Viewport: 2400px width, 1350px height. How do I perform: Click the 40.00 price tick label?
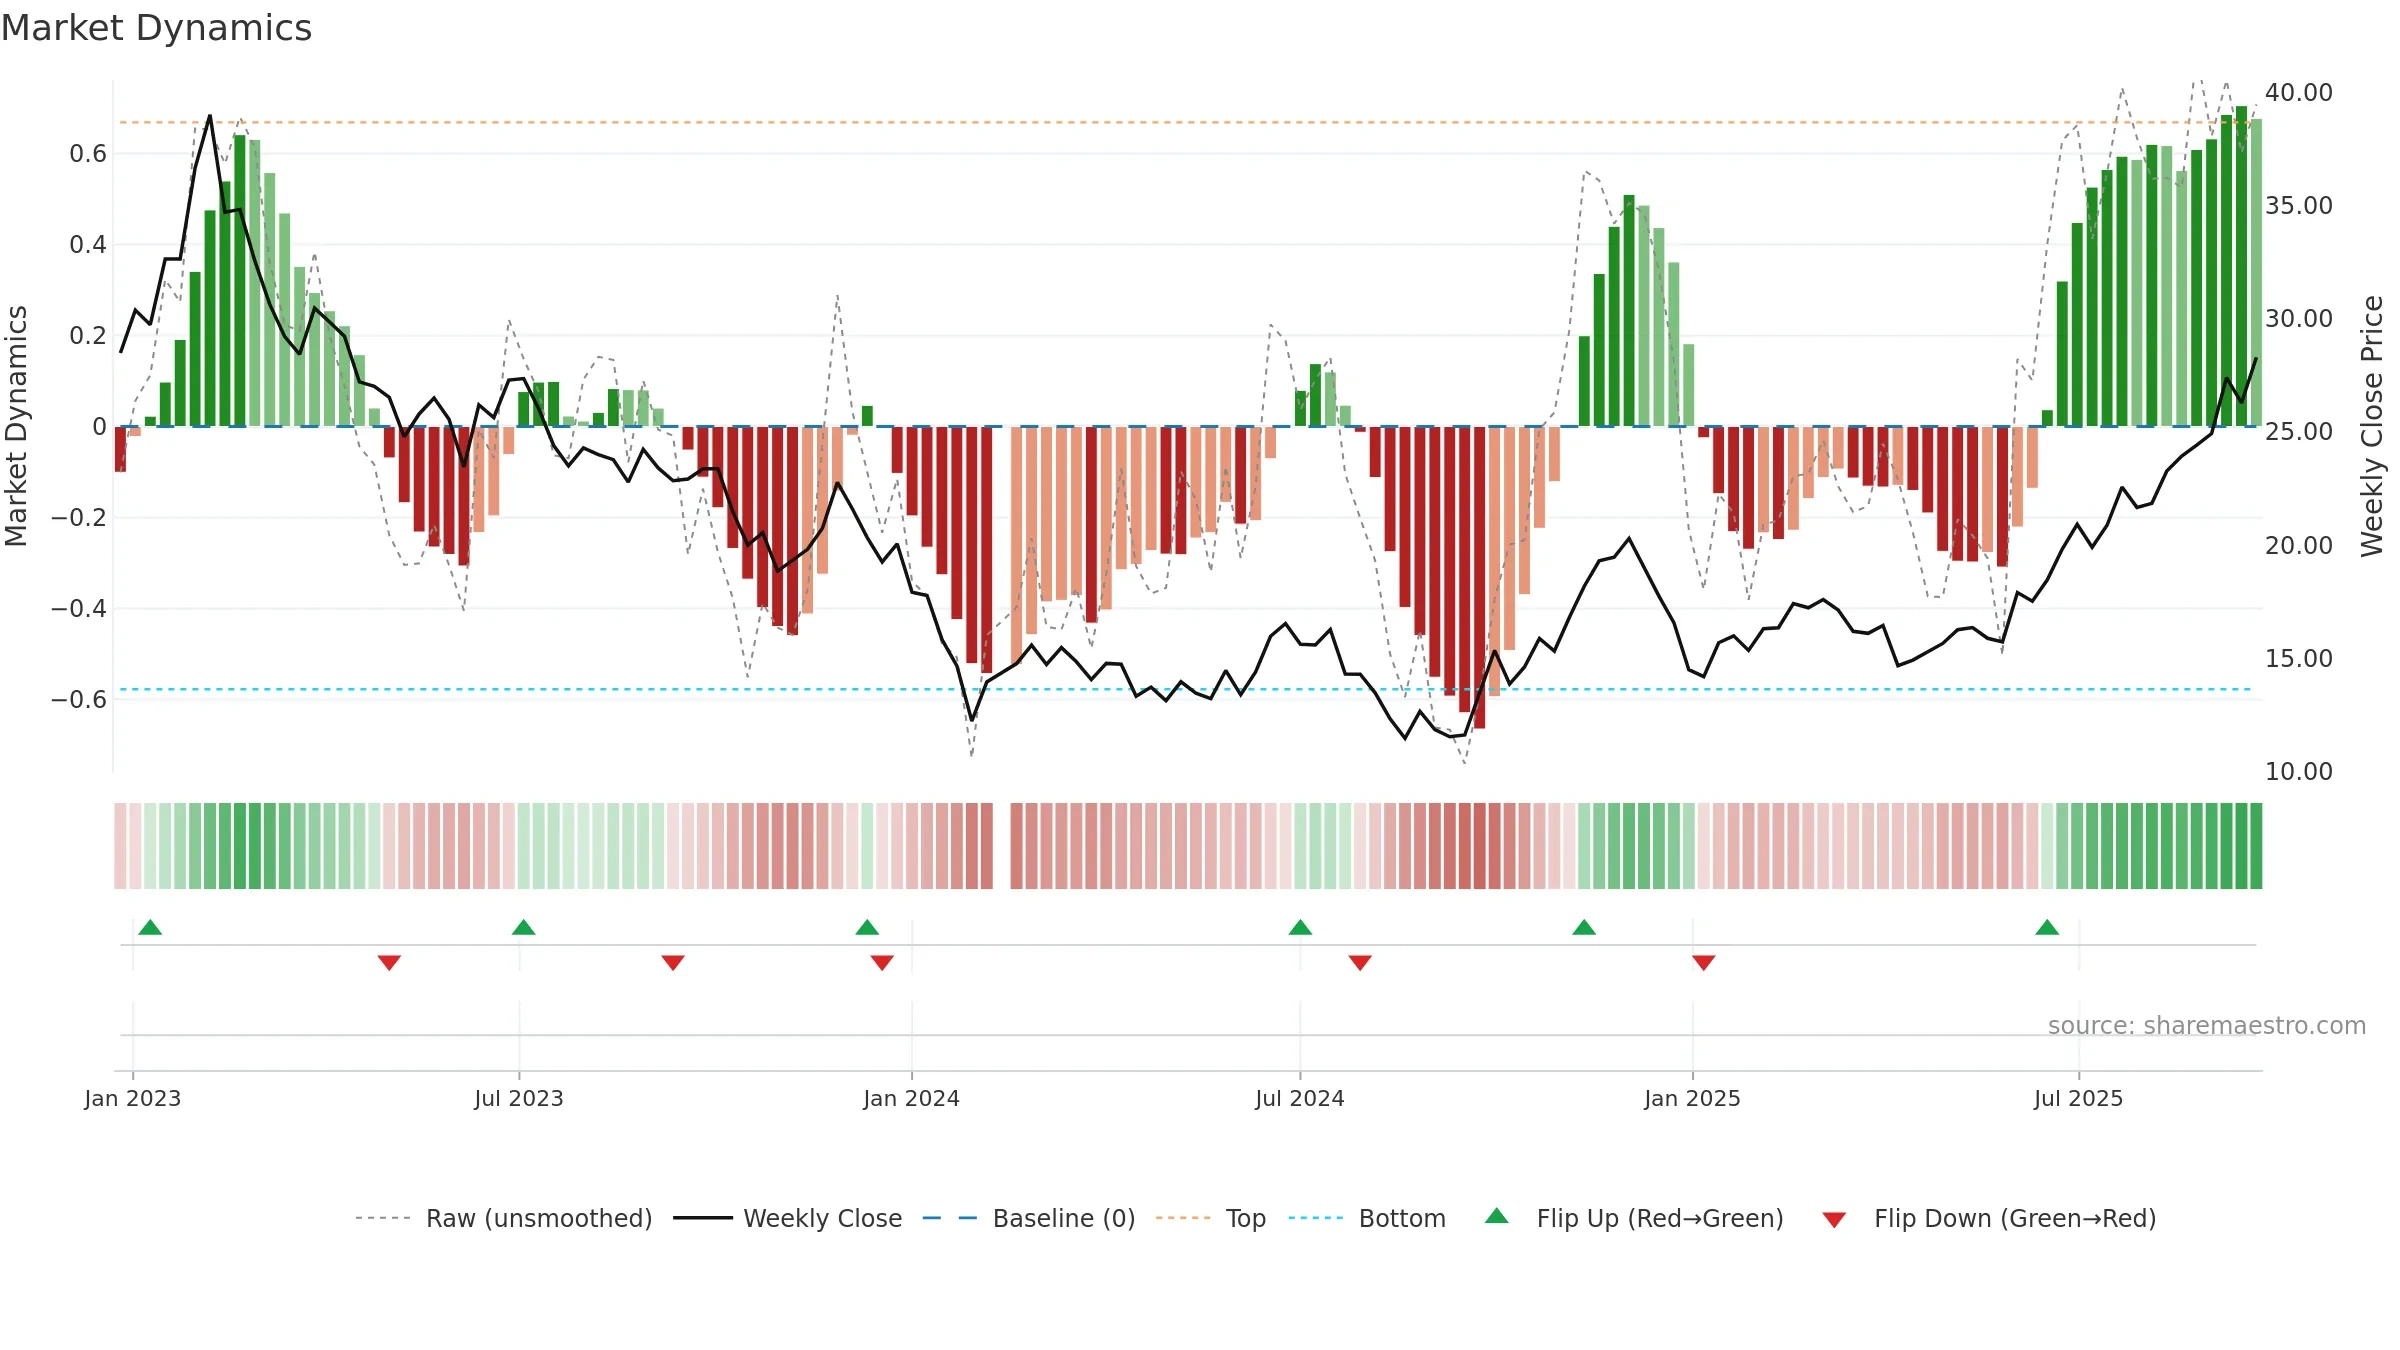coord(2299,92)
